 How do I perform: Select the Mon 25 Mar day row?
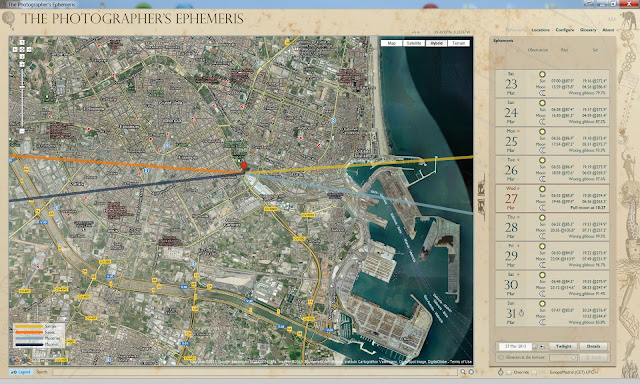pos(552,141)
